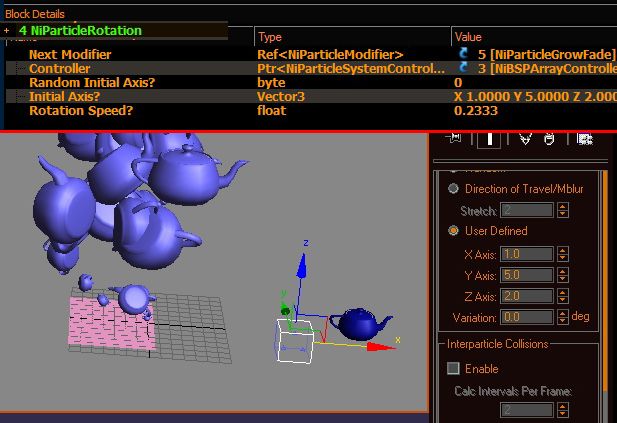Click the Stretch value field
Viewport: 617px width, 423px height.
[x=526, y=210]
